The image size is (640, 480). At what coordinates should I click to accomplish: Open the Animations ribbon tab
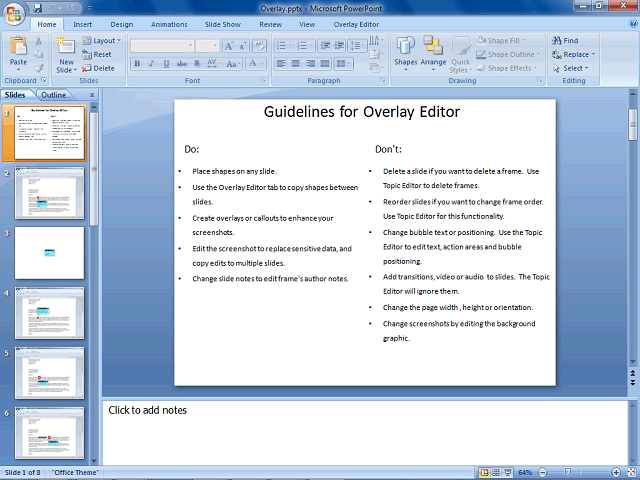coord(169,24)
